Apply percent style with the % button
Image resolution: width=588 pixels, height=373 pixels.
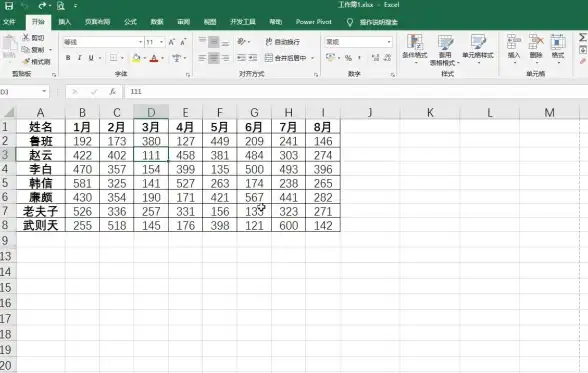348,58
